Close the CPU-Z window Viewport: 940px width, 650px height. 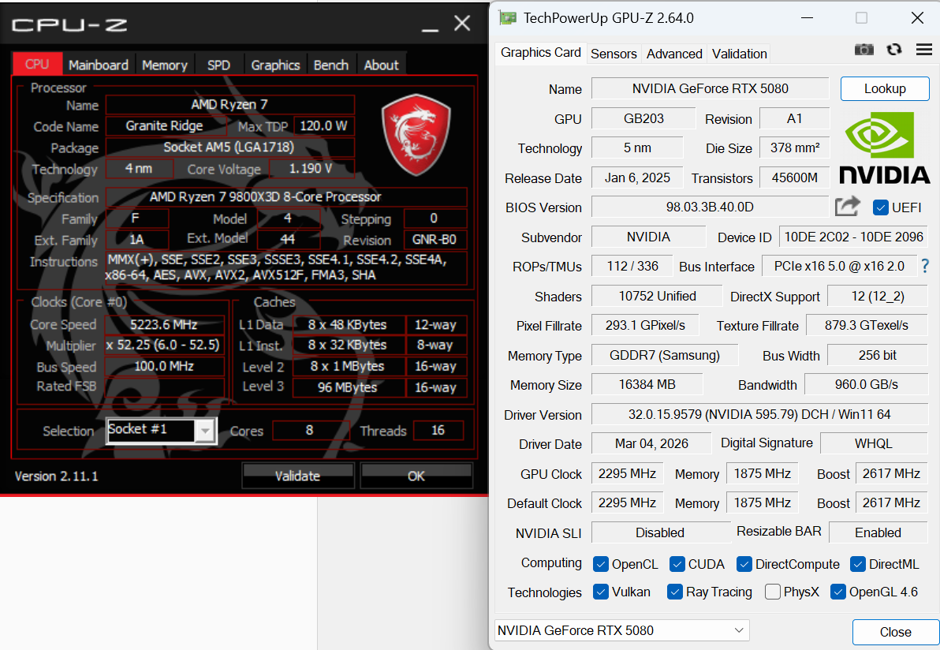pyautogui.click(x=462, y=23)
